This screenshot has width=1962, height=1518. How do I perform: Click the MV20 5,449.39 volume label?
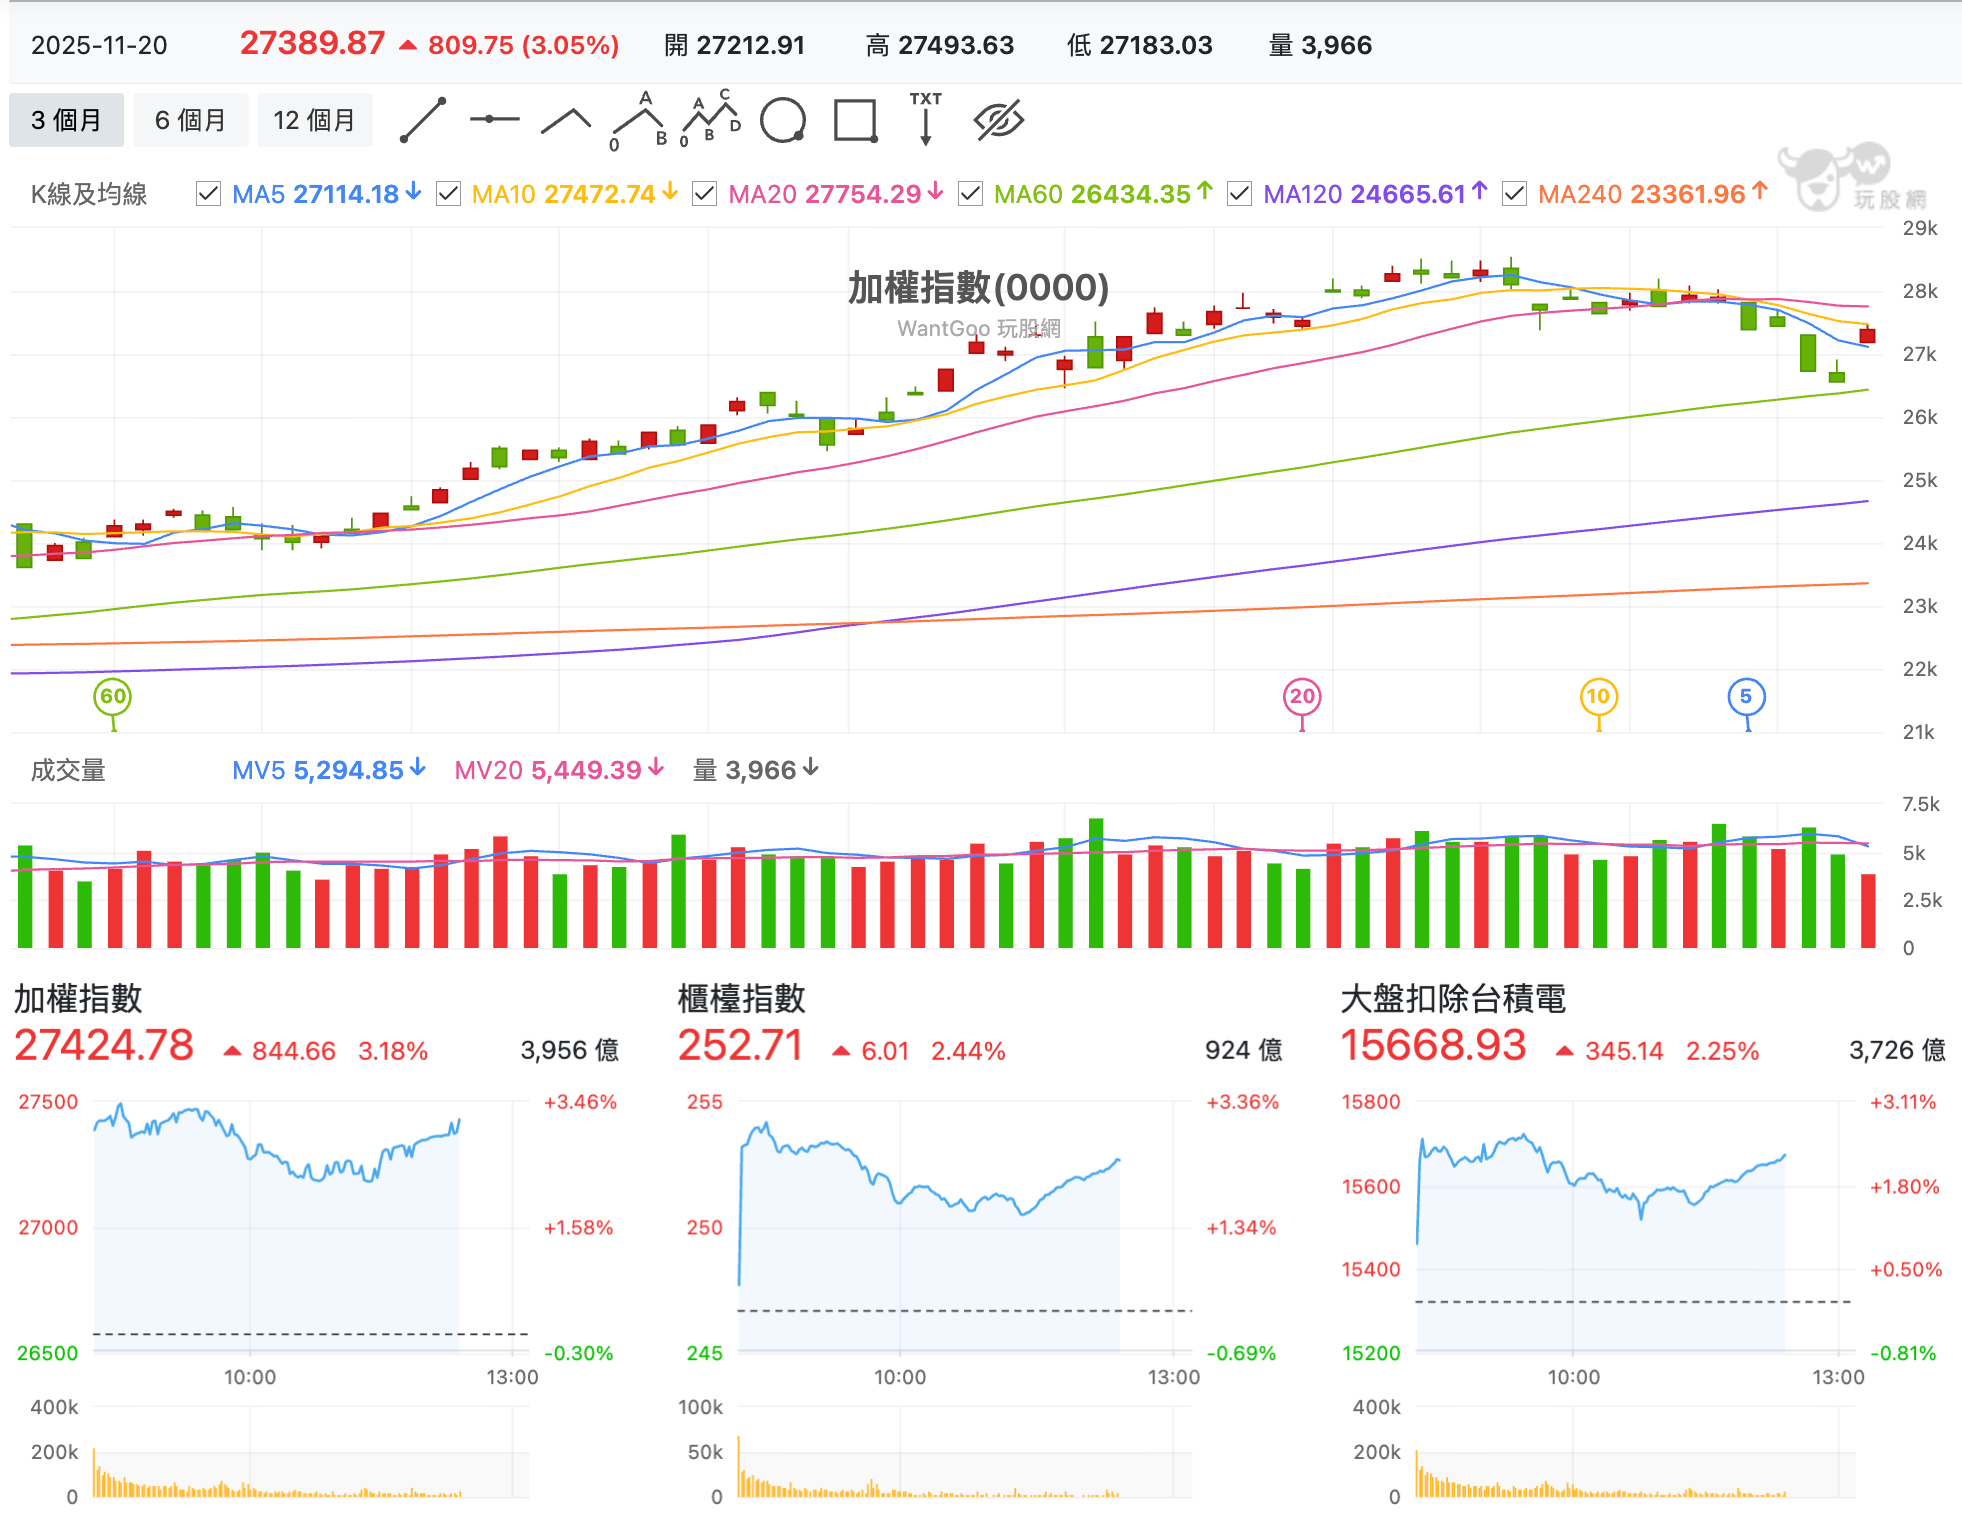[559, 770]
